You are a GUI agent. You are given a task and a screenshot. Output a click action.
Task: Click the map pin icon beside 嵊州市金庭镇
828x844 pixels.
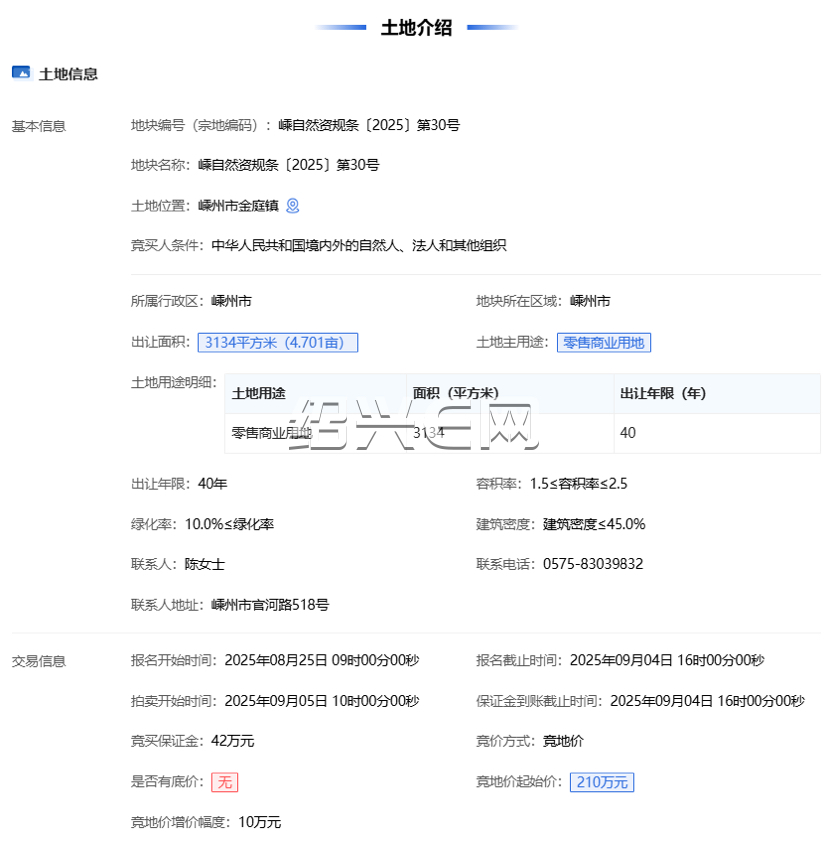pyautogui.click(x=292, y=206)
